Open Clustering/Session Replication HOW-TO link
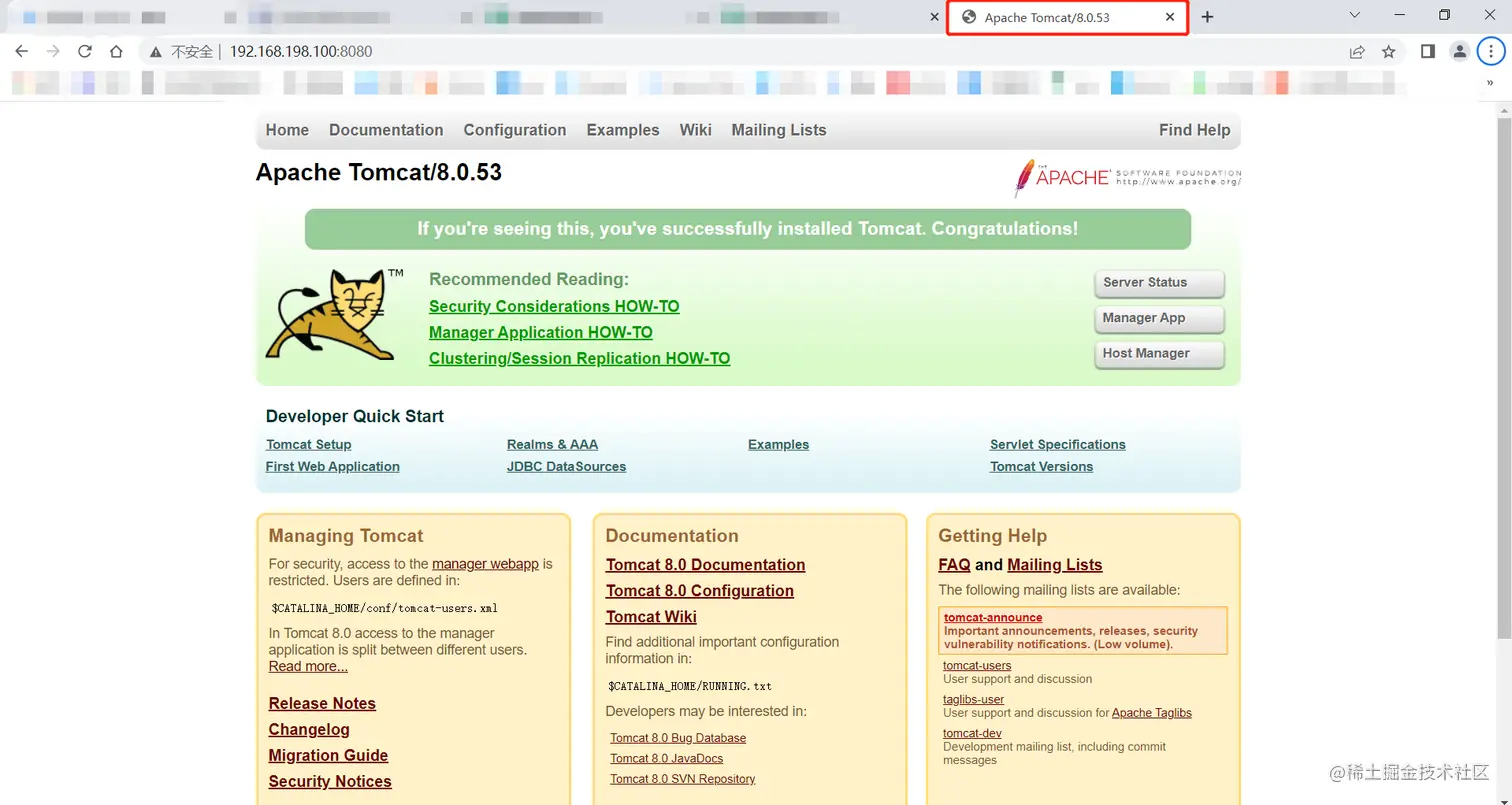Screen dimensions: 1512x805 pyautogui.click(x=580, y=358)
